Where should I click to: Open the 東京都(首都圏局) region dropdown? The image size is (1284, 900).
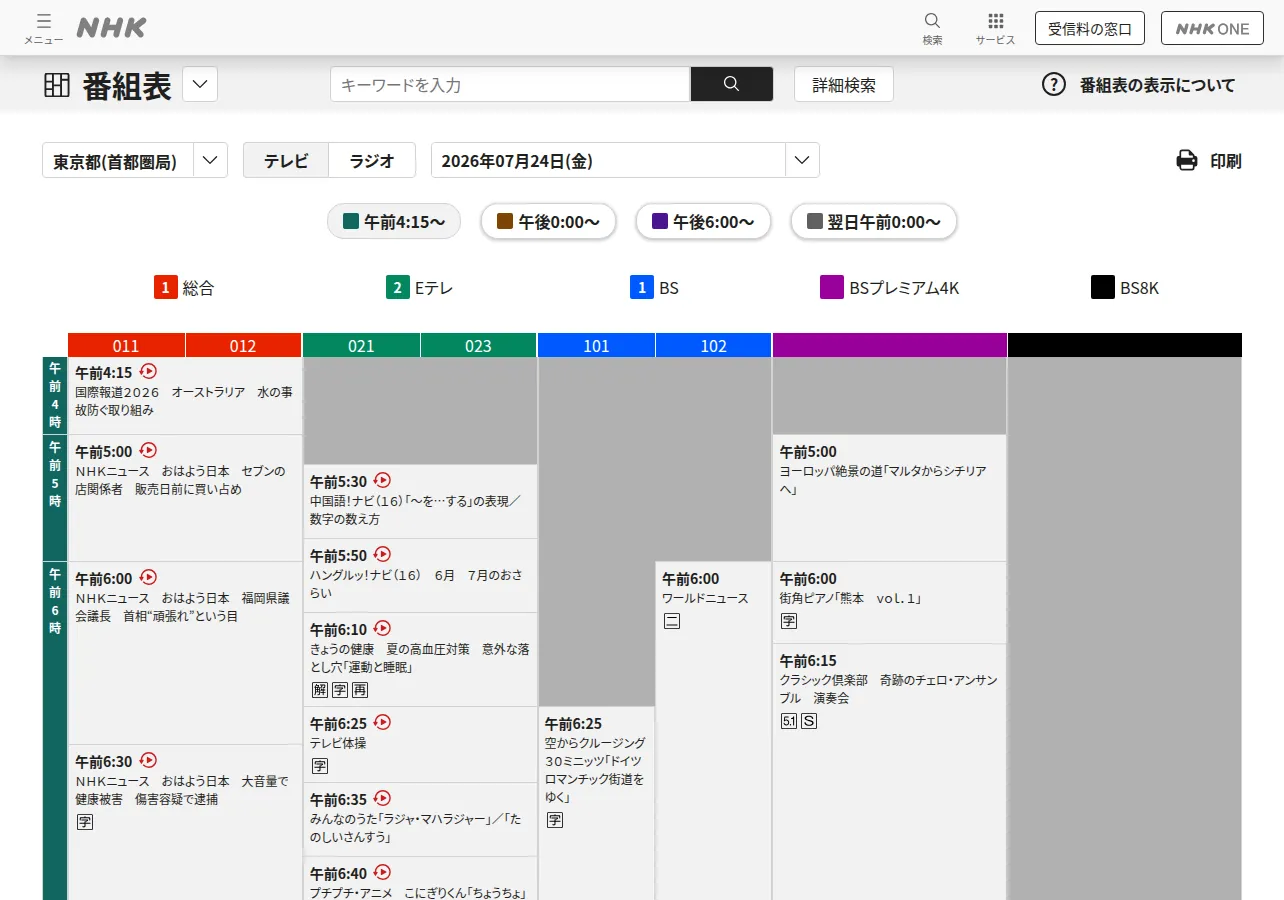click(135, 160)
